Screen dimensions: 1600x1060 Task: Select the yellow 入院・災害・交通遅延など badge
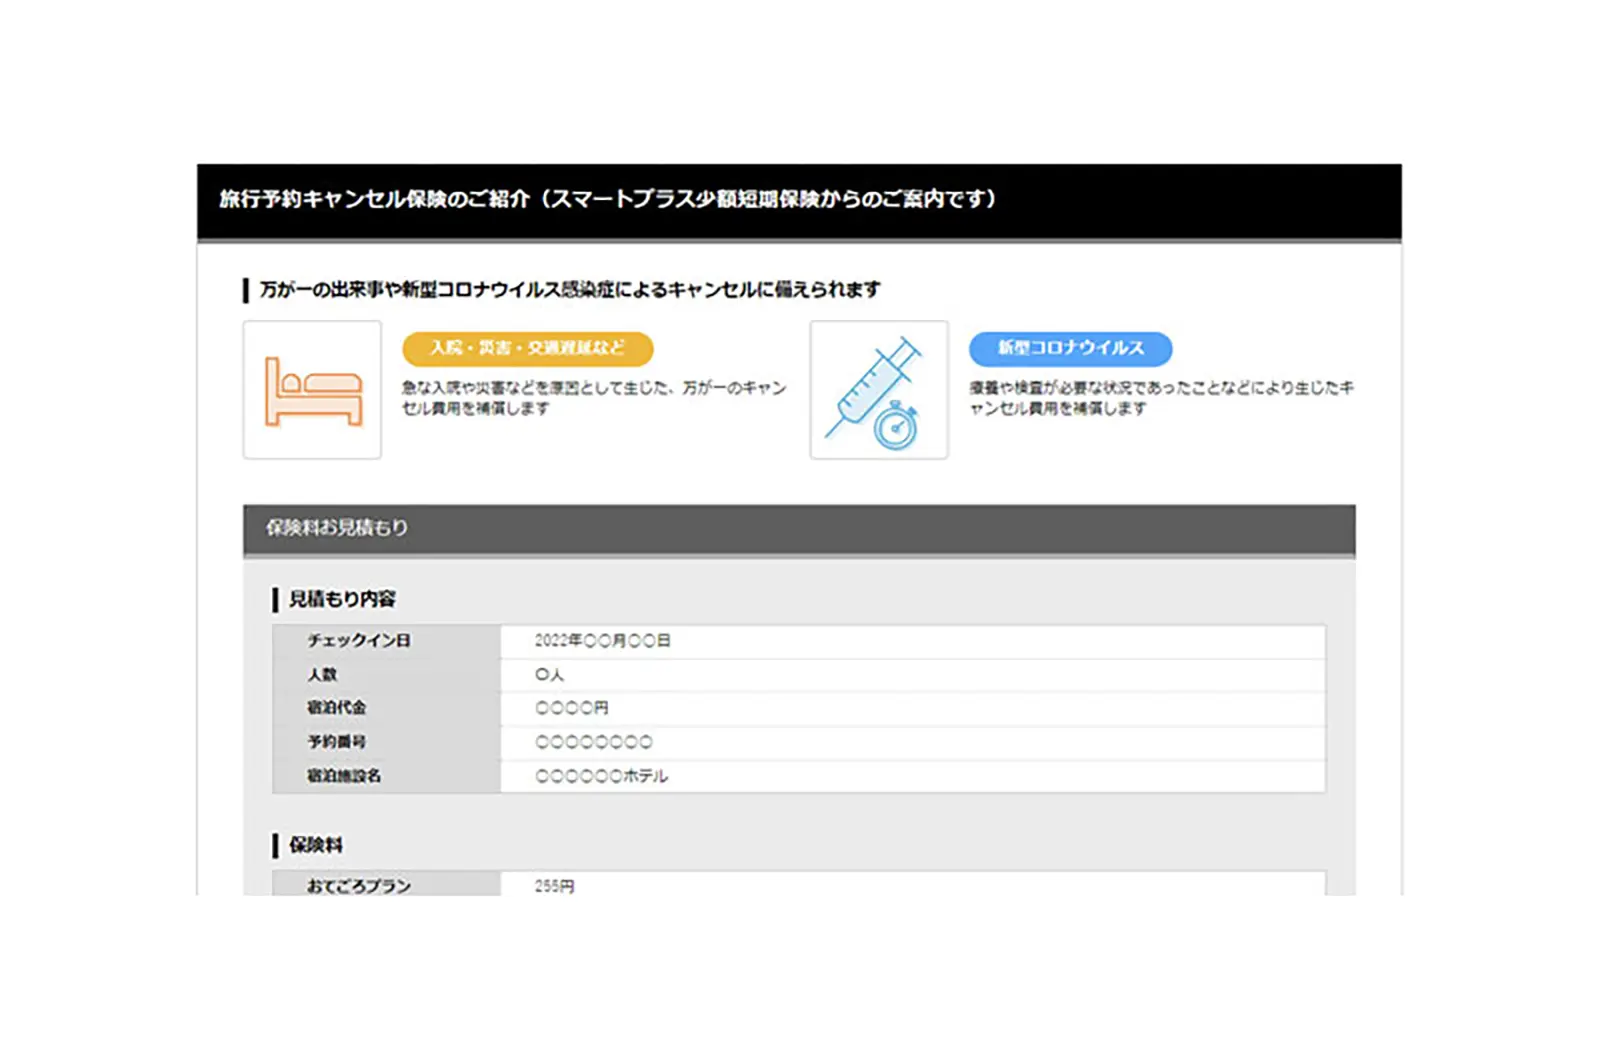528,349
